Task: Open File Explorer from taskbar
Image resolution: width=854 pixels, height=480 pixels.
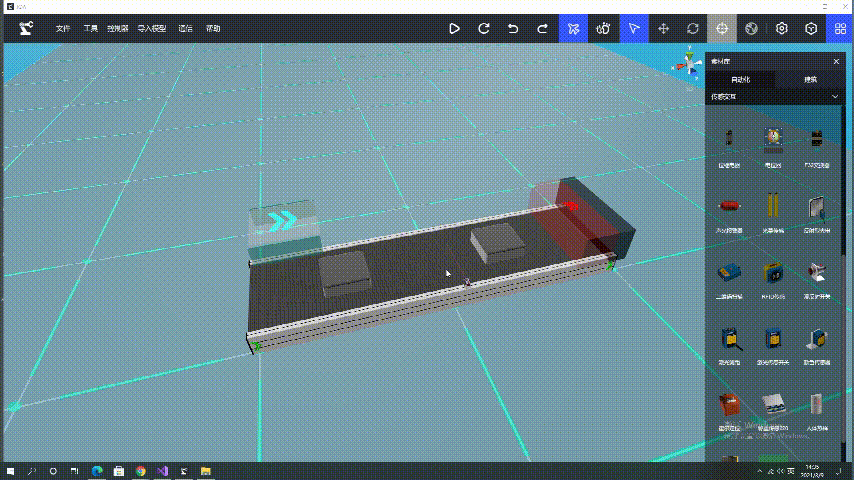Action: (x=205, y=471)
